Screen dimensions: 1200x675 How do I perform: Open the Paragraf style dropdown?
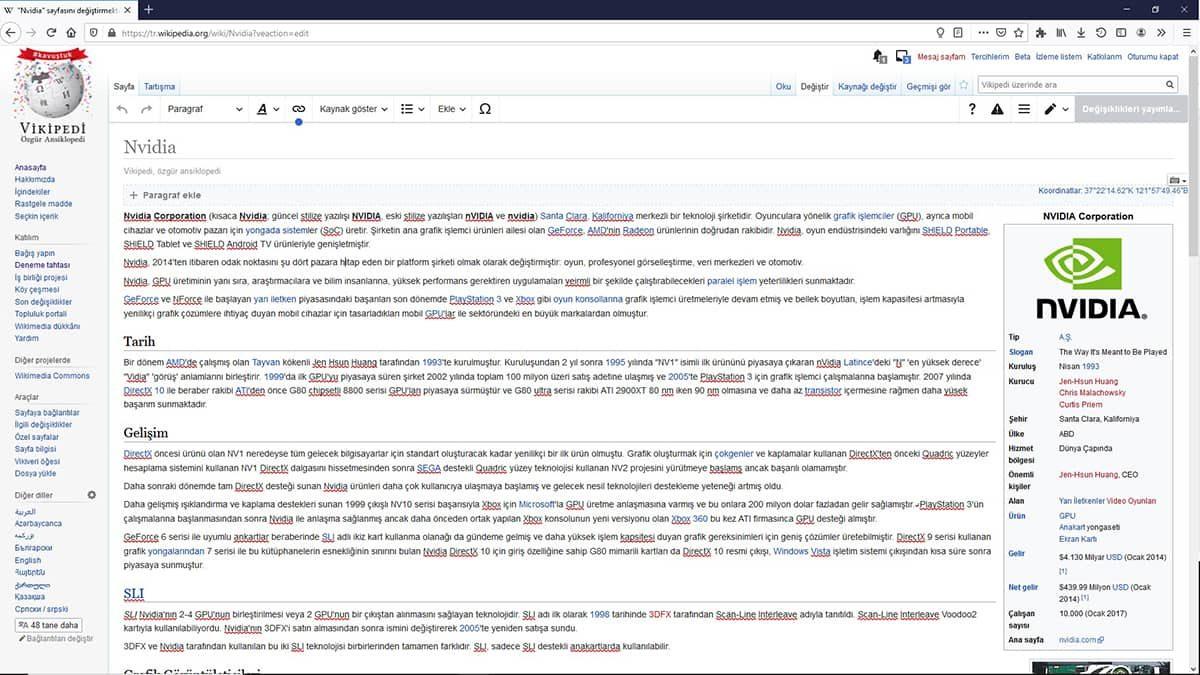pyautogui.click(x=210, y=109)
